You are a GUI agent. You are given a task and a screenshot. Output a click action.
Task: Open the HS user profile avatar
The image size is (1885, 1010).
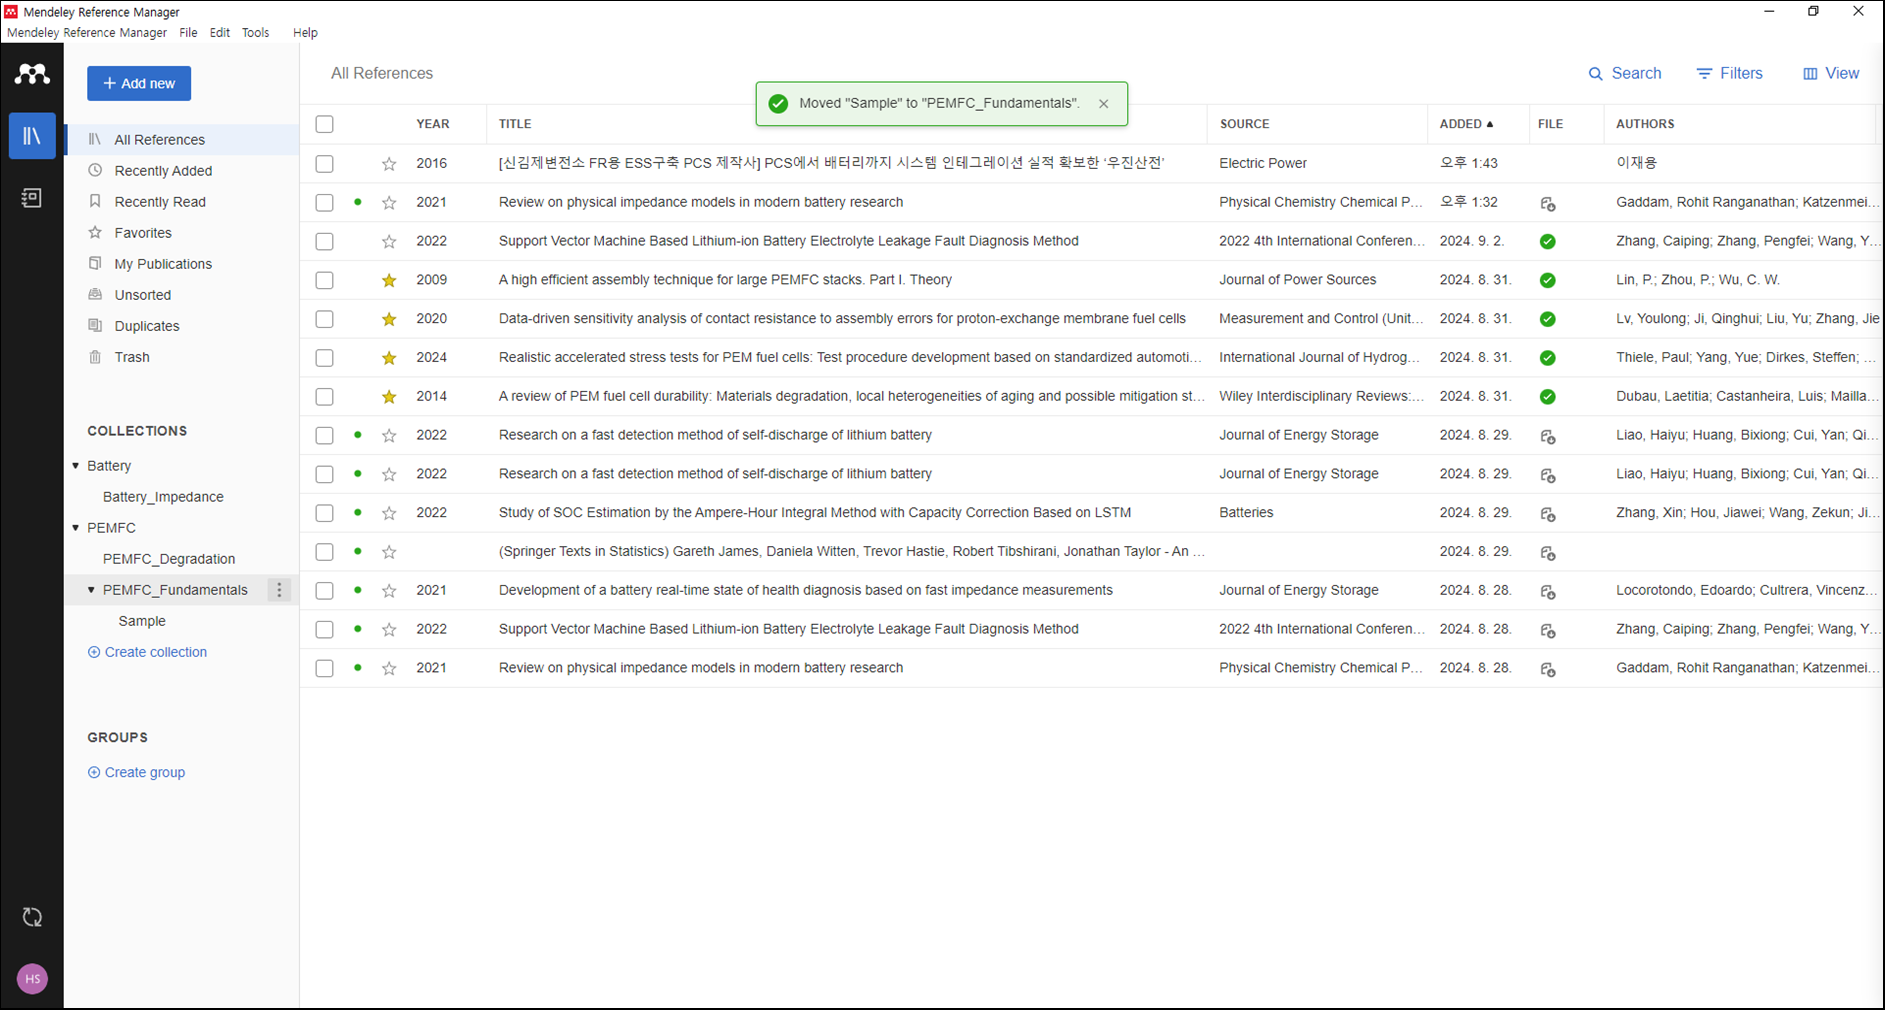coord(32,979)
